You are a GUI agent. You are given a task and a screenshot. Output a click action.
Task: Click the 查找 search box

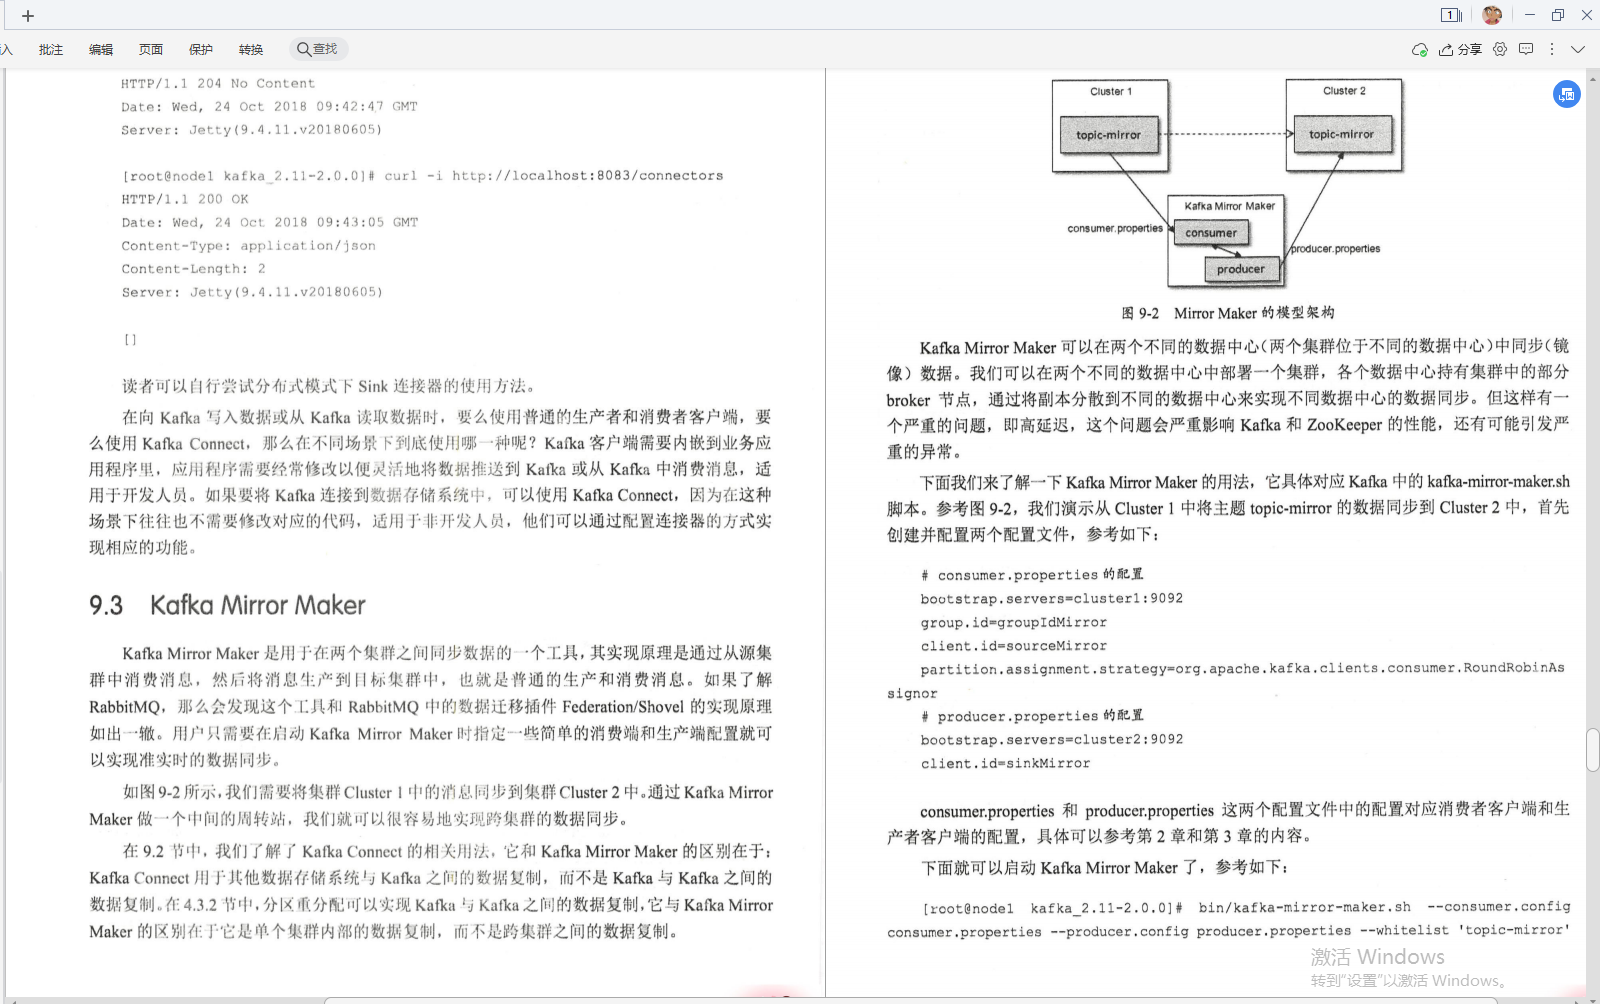click(318, 49)
